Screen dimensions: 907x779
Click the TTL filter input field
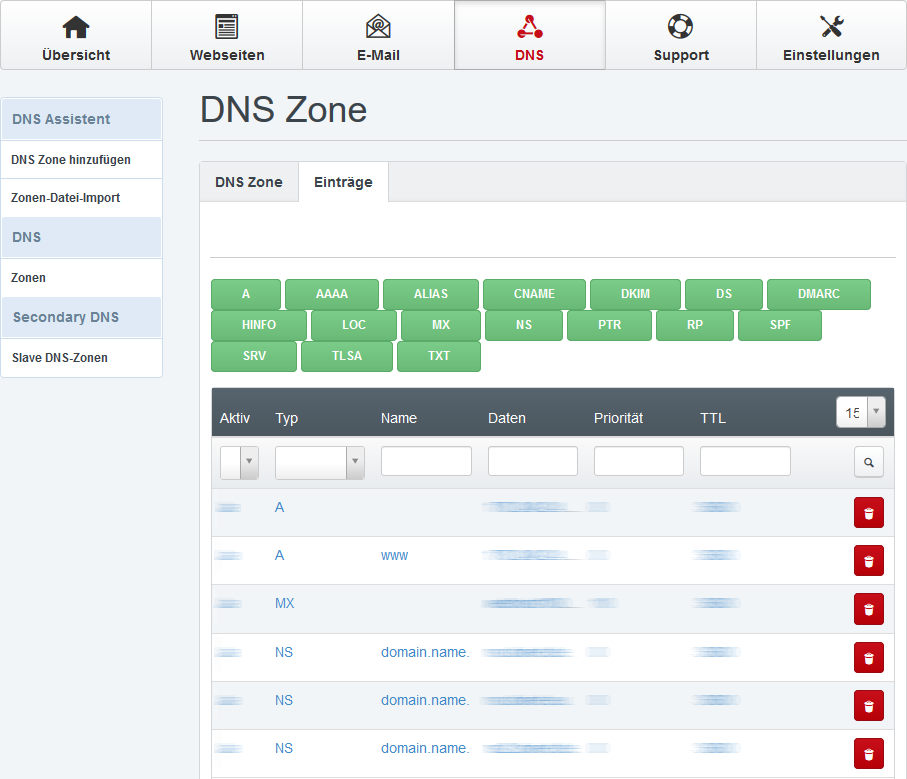[x=745, y=461]
